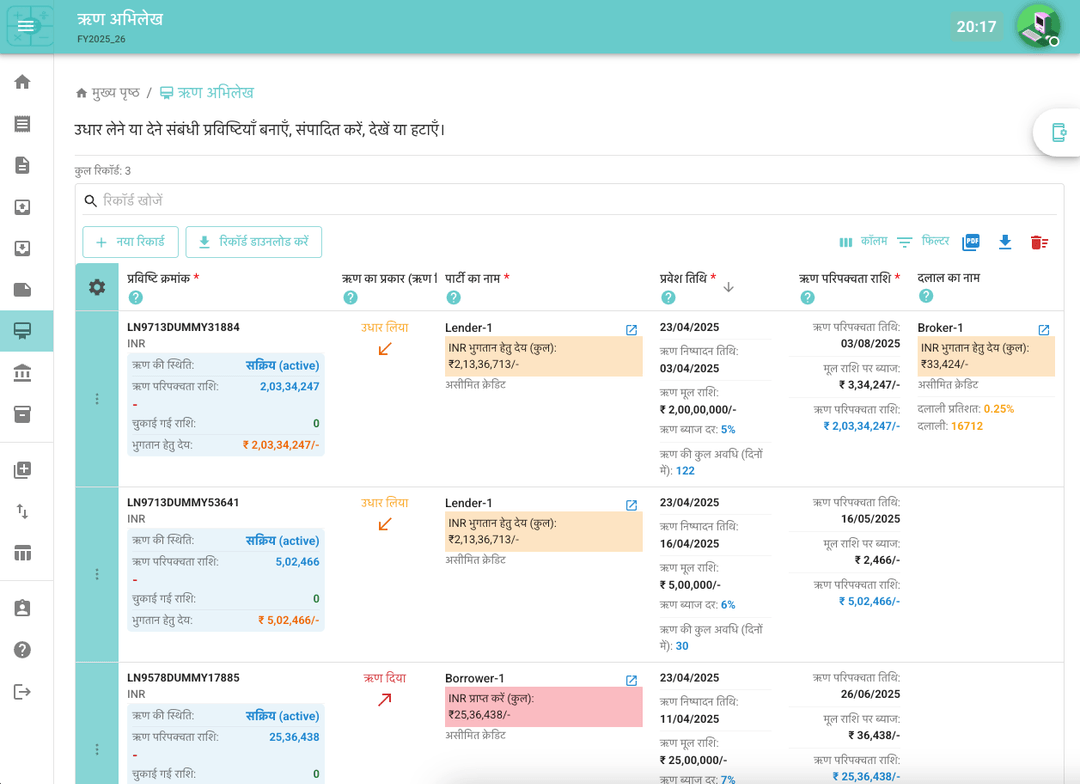1080x784 pixels.
Task: Expand row menu for LN9713DUMMY31884
Action: click(x=97, y=399)
